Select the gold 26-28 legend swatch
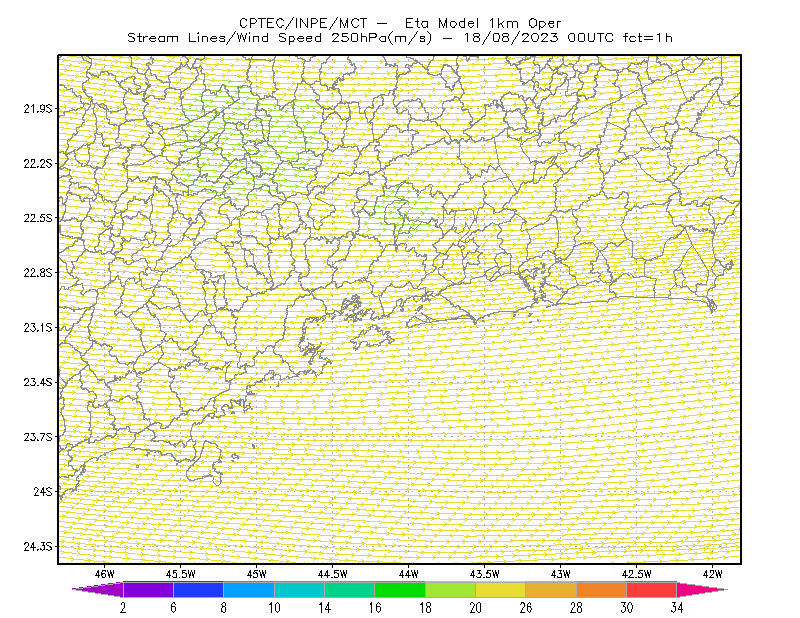Image resolution: width=800 pixels, height=618 pixels. click(551, 589)
